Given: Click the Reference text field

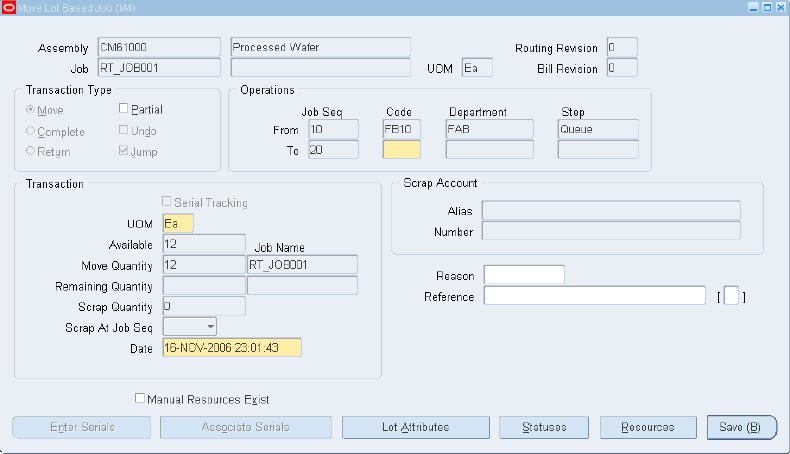Looking at the screenshot, I should [x=595, y=296].
